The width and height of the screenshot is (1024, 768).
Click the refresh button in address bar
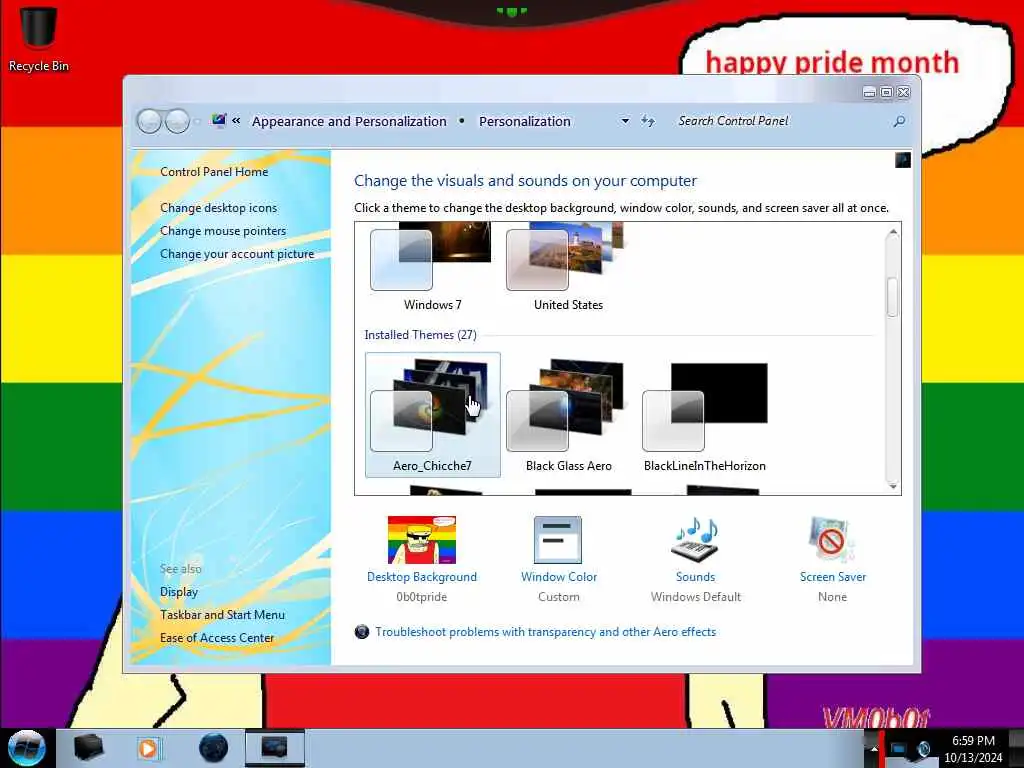(647, 121)
